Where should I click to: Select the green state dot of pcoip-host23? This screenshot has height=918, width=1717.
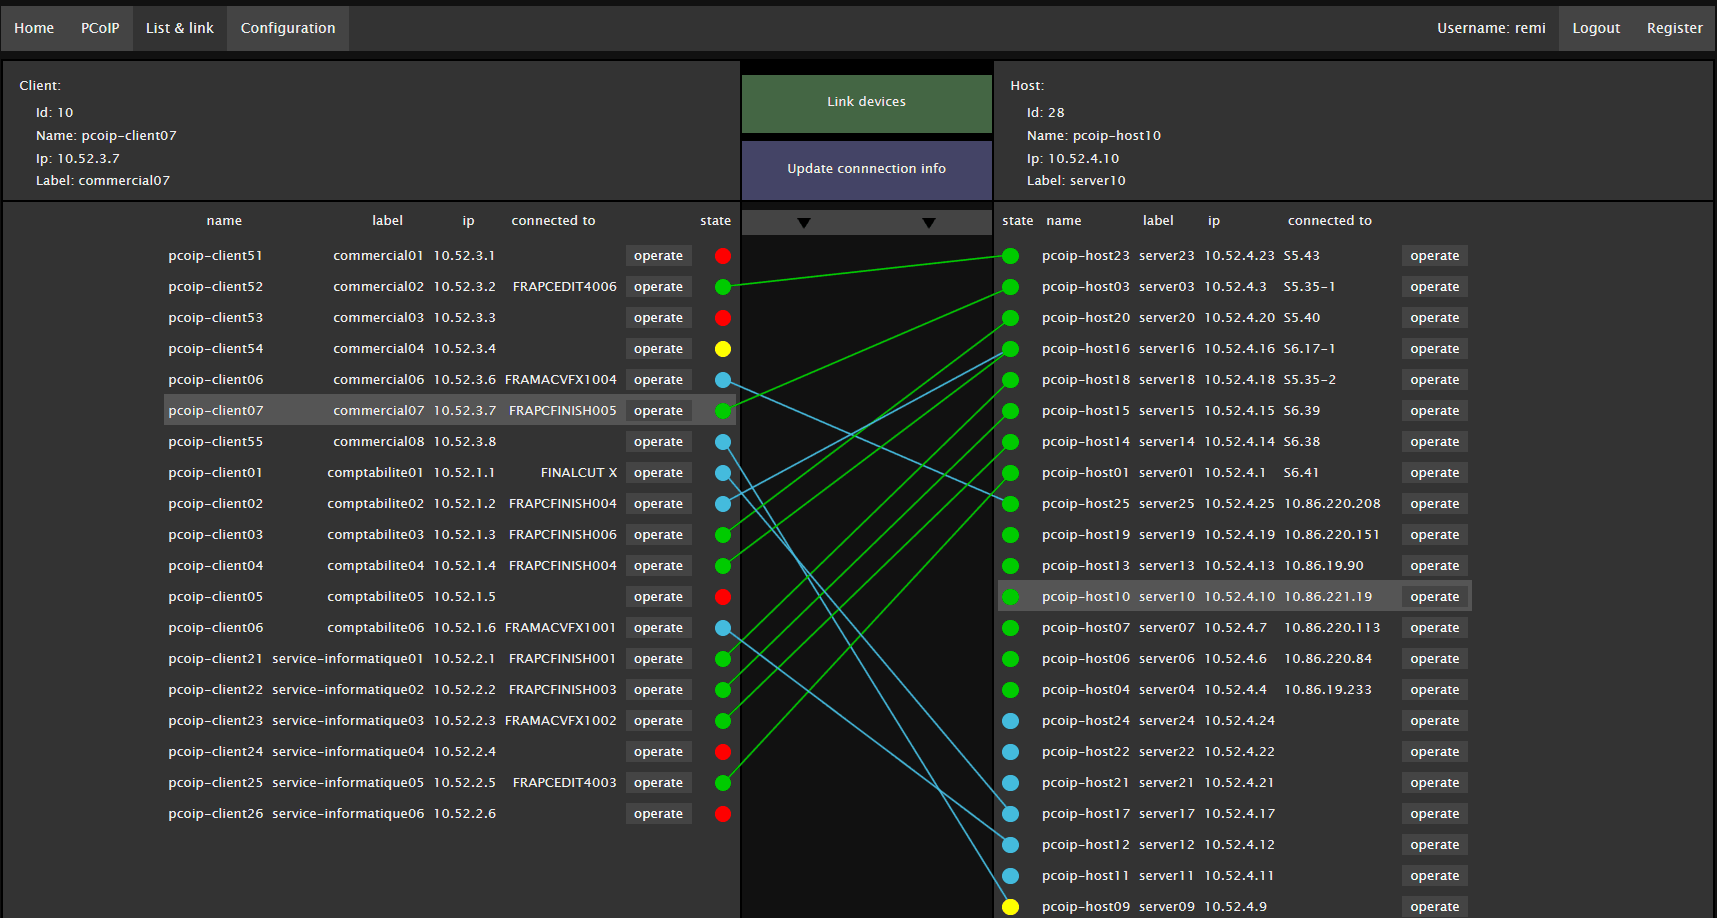click(1011, 256)
